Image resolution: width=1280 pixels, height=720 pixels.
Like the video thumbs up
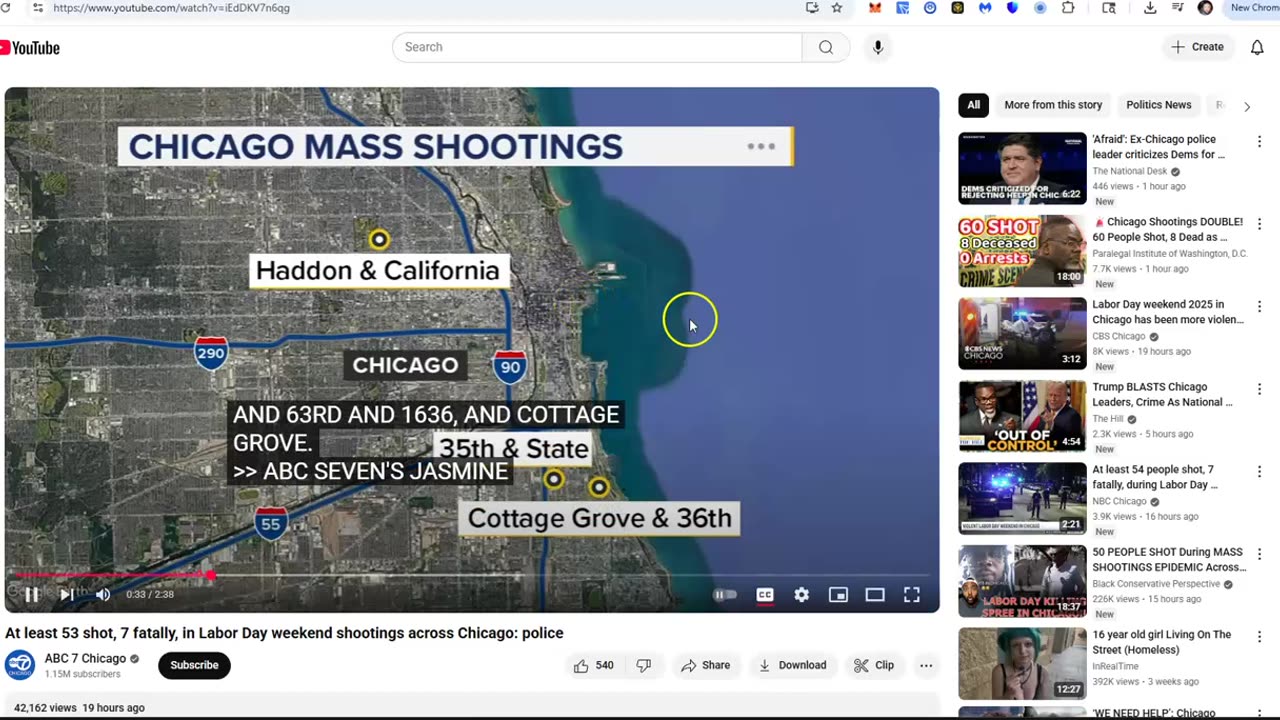coord(593,665)
